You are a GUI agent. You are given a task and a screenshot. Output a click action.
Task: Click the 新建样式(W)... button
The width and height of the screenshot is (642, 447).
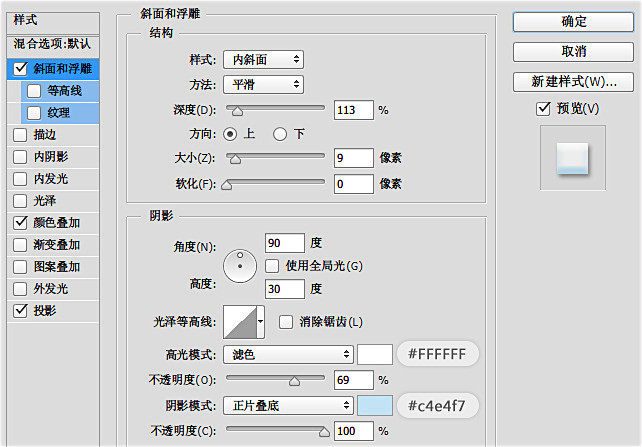(x=573, y=82)
